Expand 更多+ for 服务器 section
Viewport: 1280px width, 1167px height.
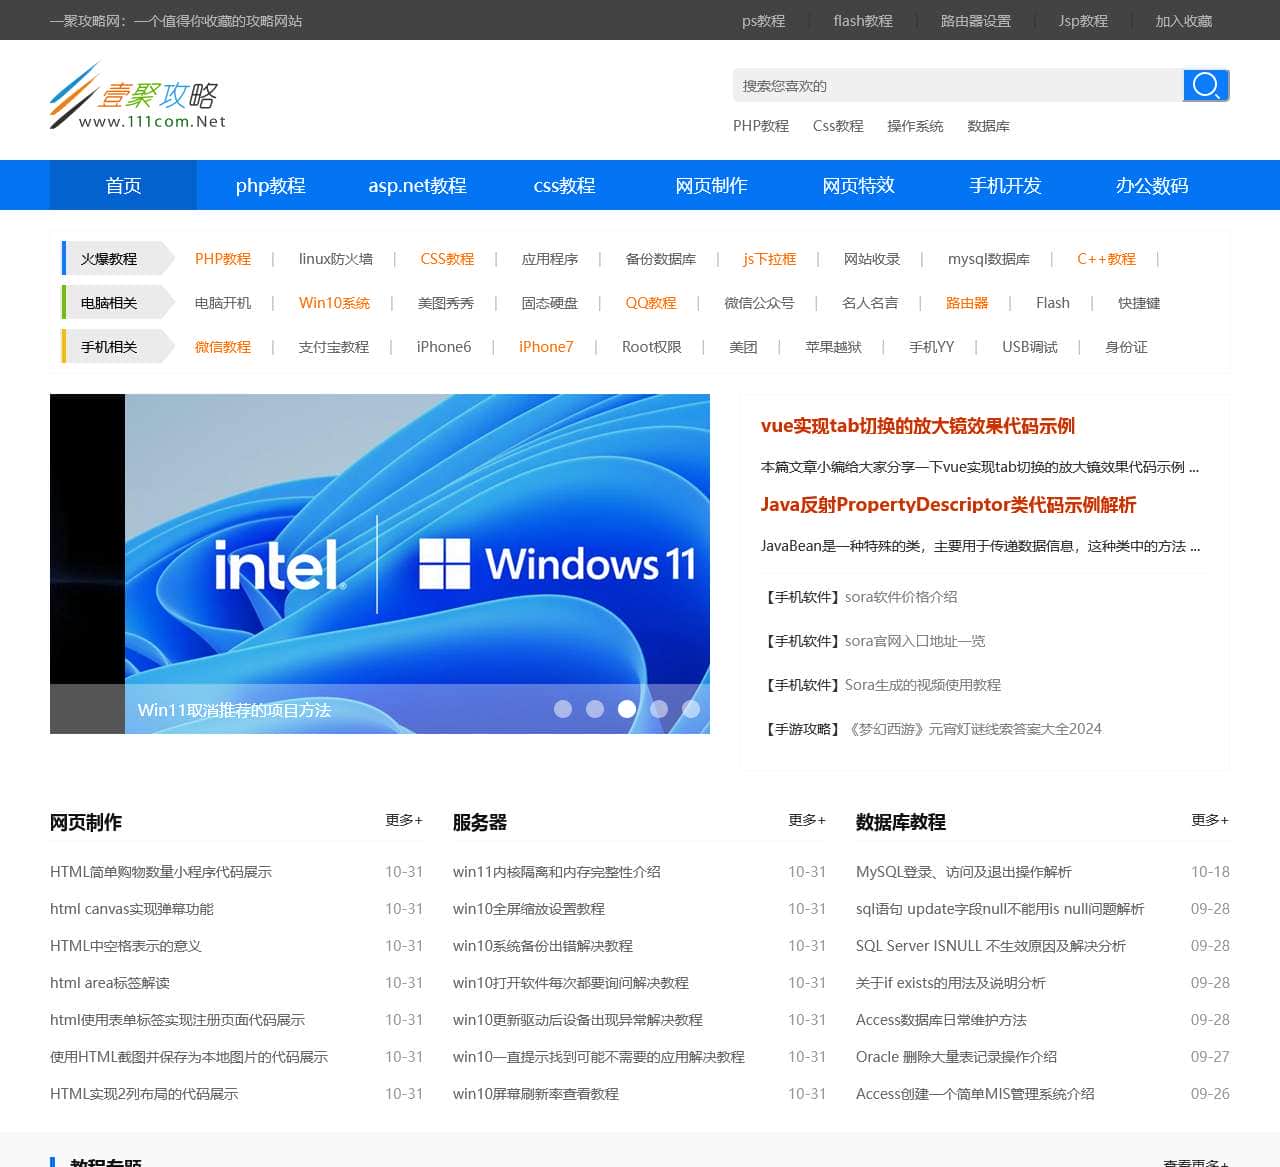[x=807, y=820]
